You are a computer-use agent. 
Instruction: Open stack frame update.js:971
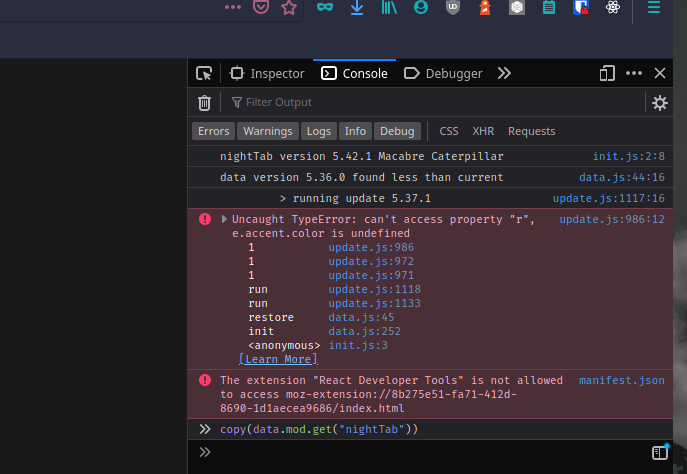371,275
